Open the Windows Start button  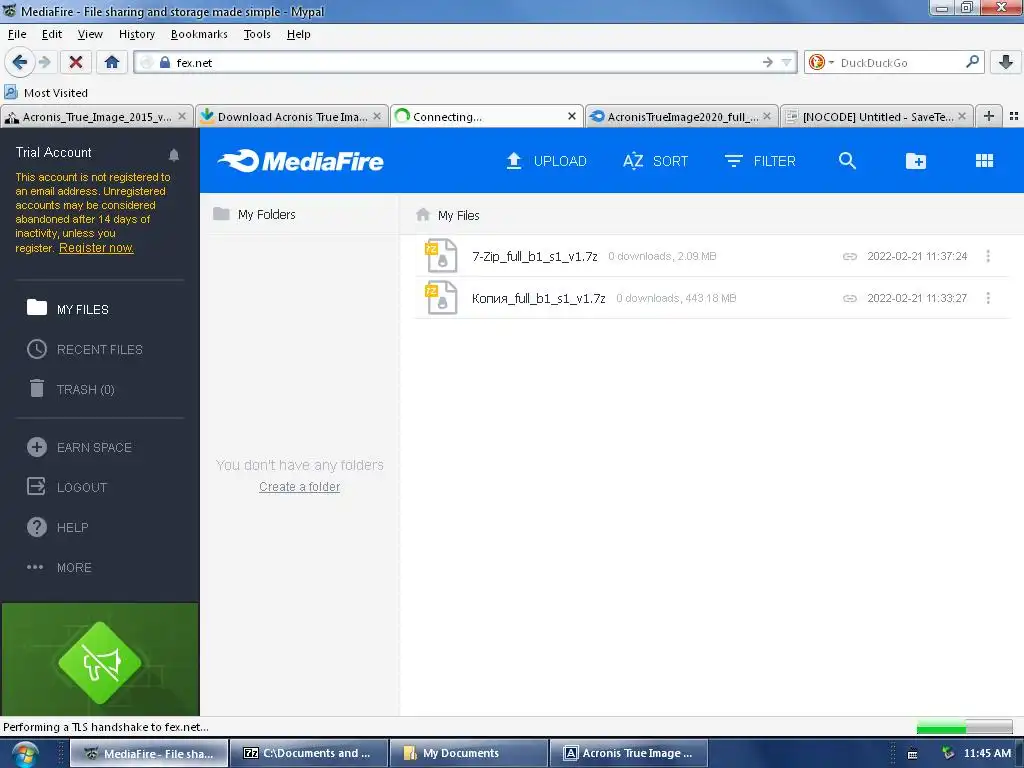(x=24, y=754)
